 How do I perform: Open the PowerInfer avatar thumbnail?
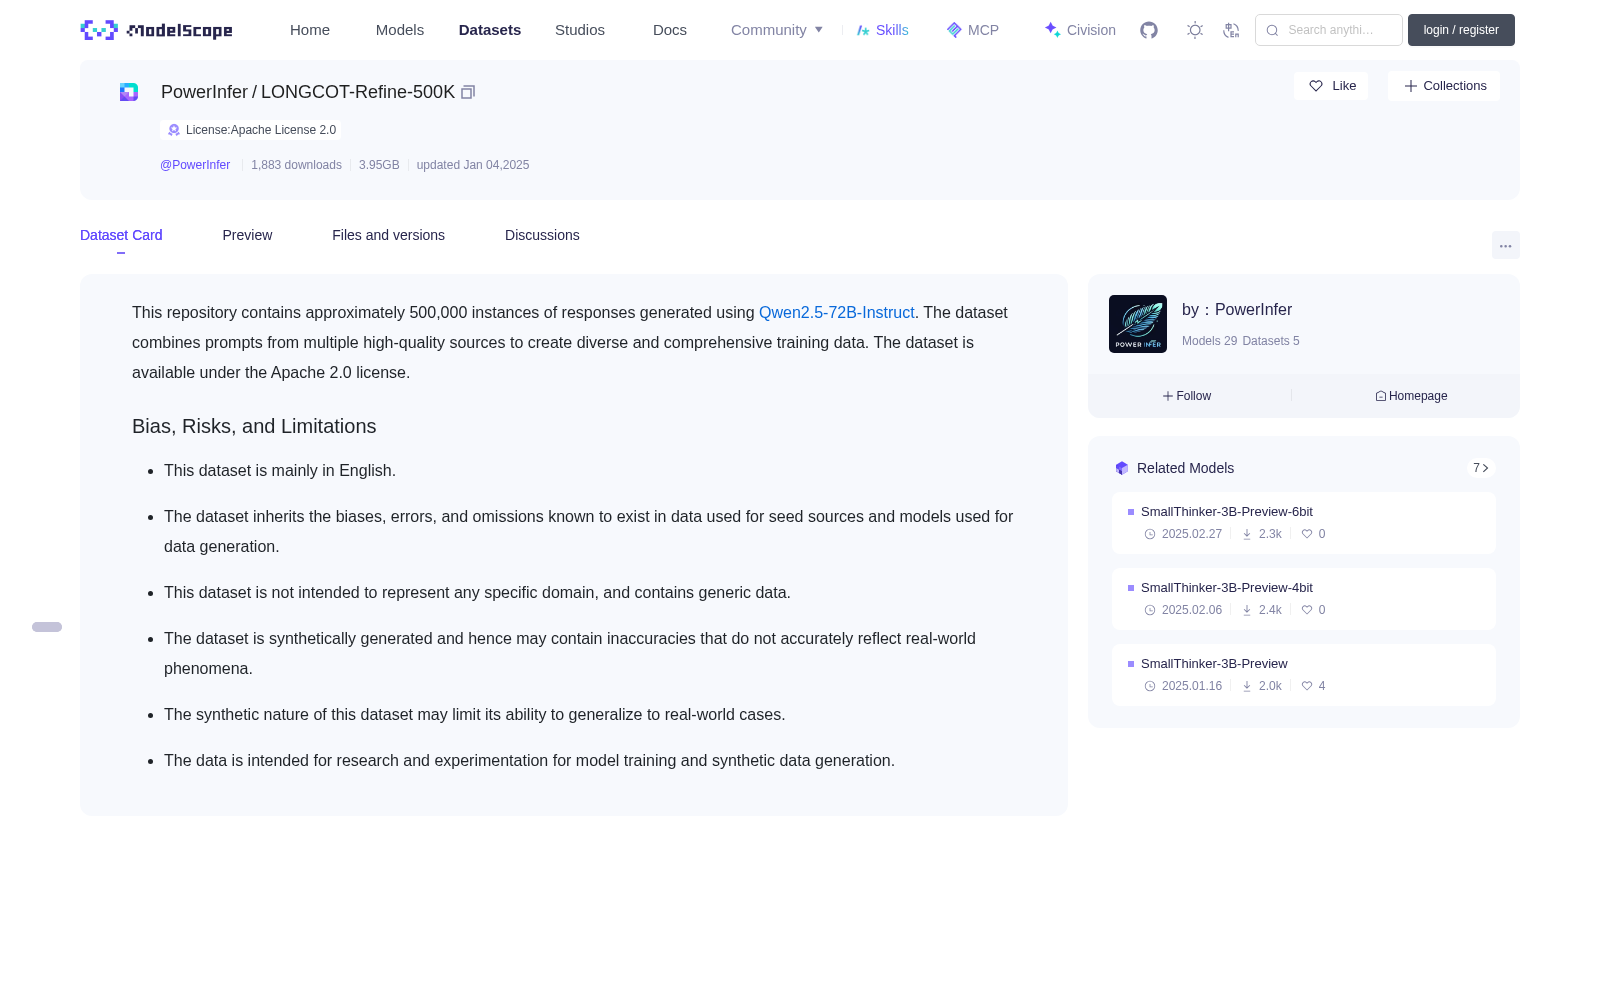pos(1138,324)
